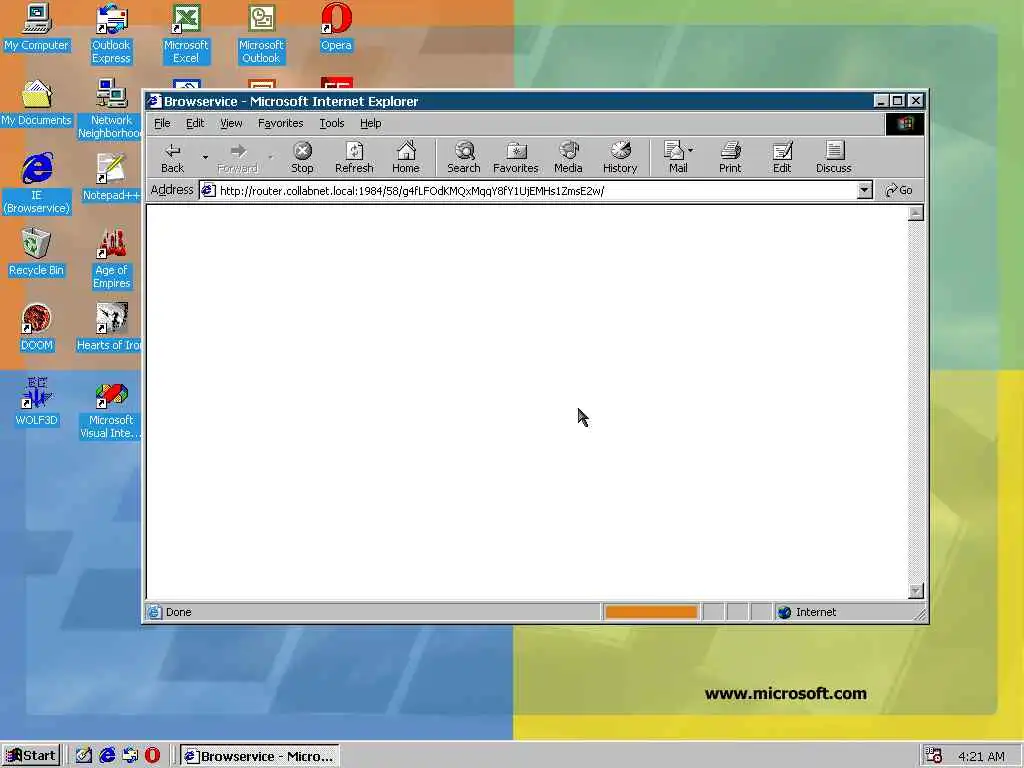Open the File menu
The width and height of the screenshot is (1024, 768).
(x=162, y=123)
